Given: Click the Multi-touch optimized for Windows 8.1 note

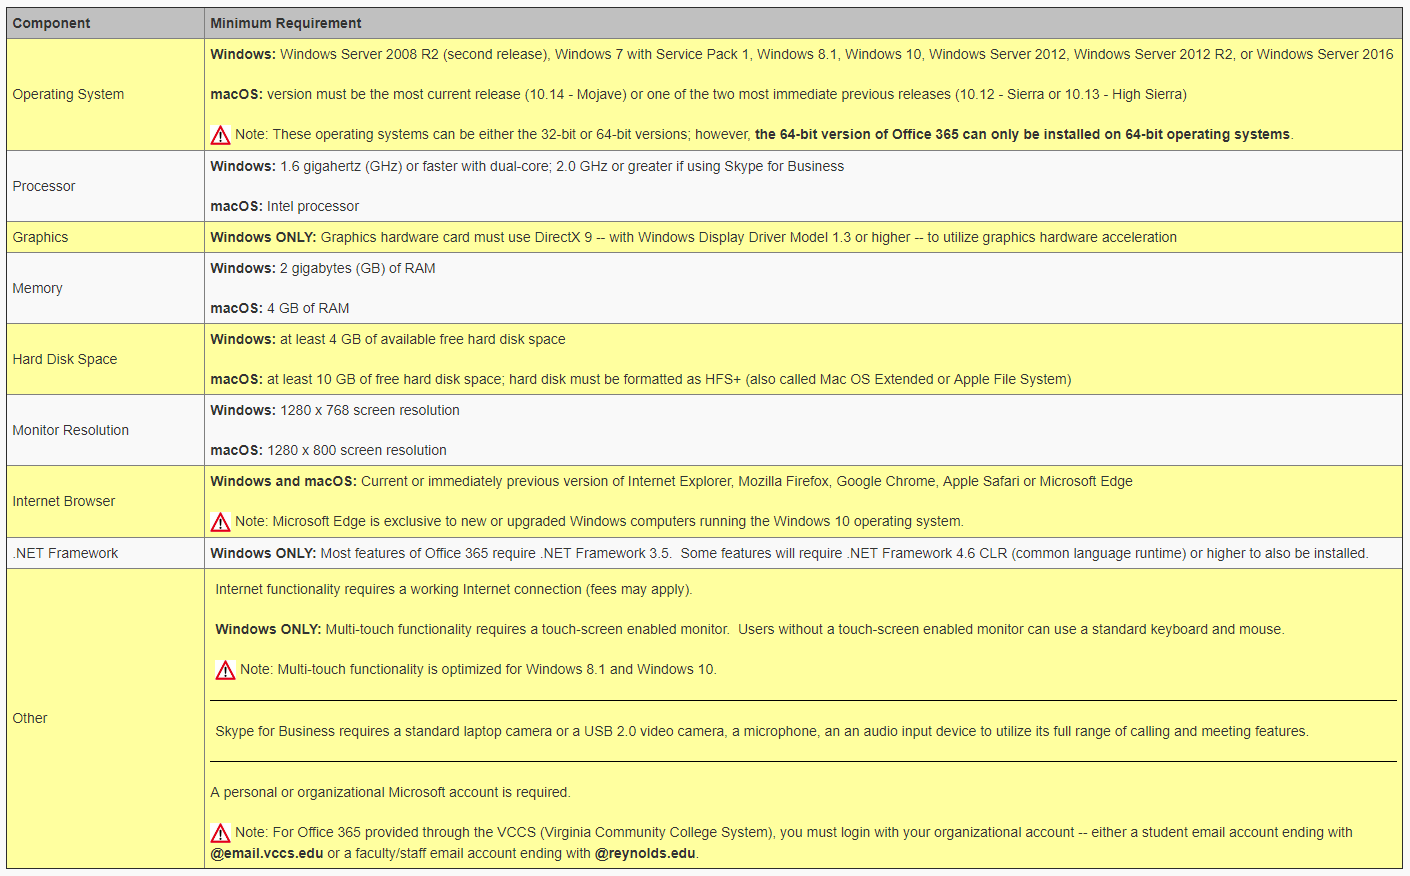Looking at the screenshot, I should pyautogui.click(x=478, y=669).
